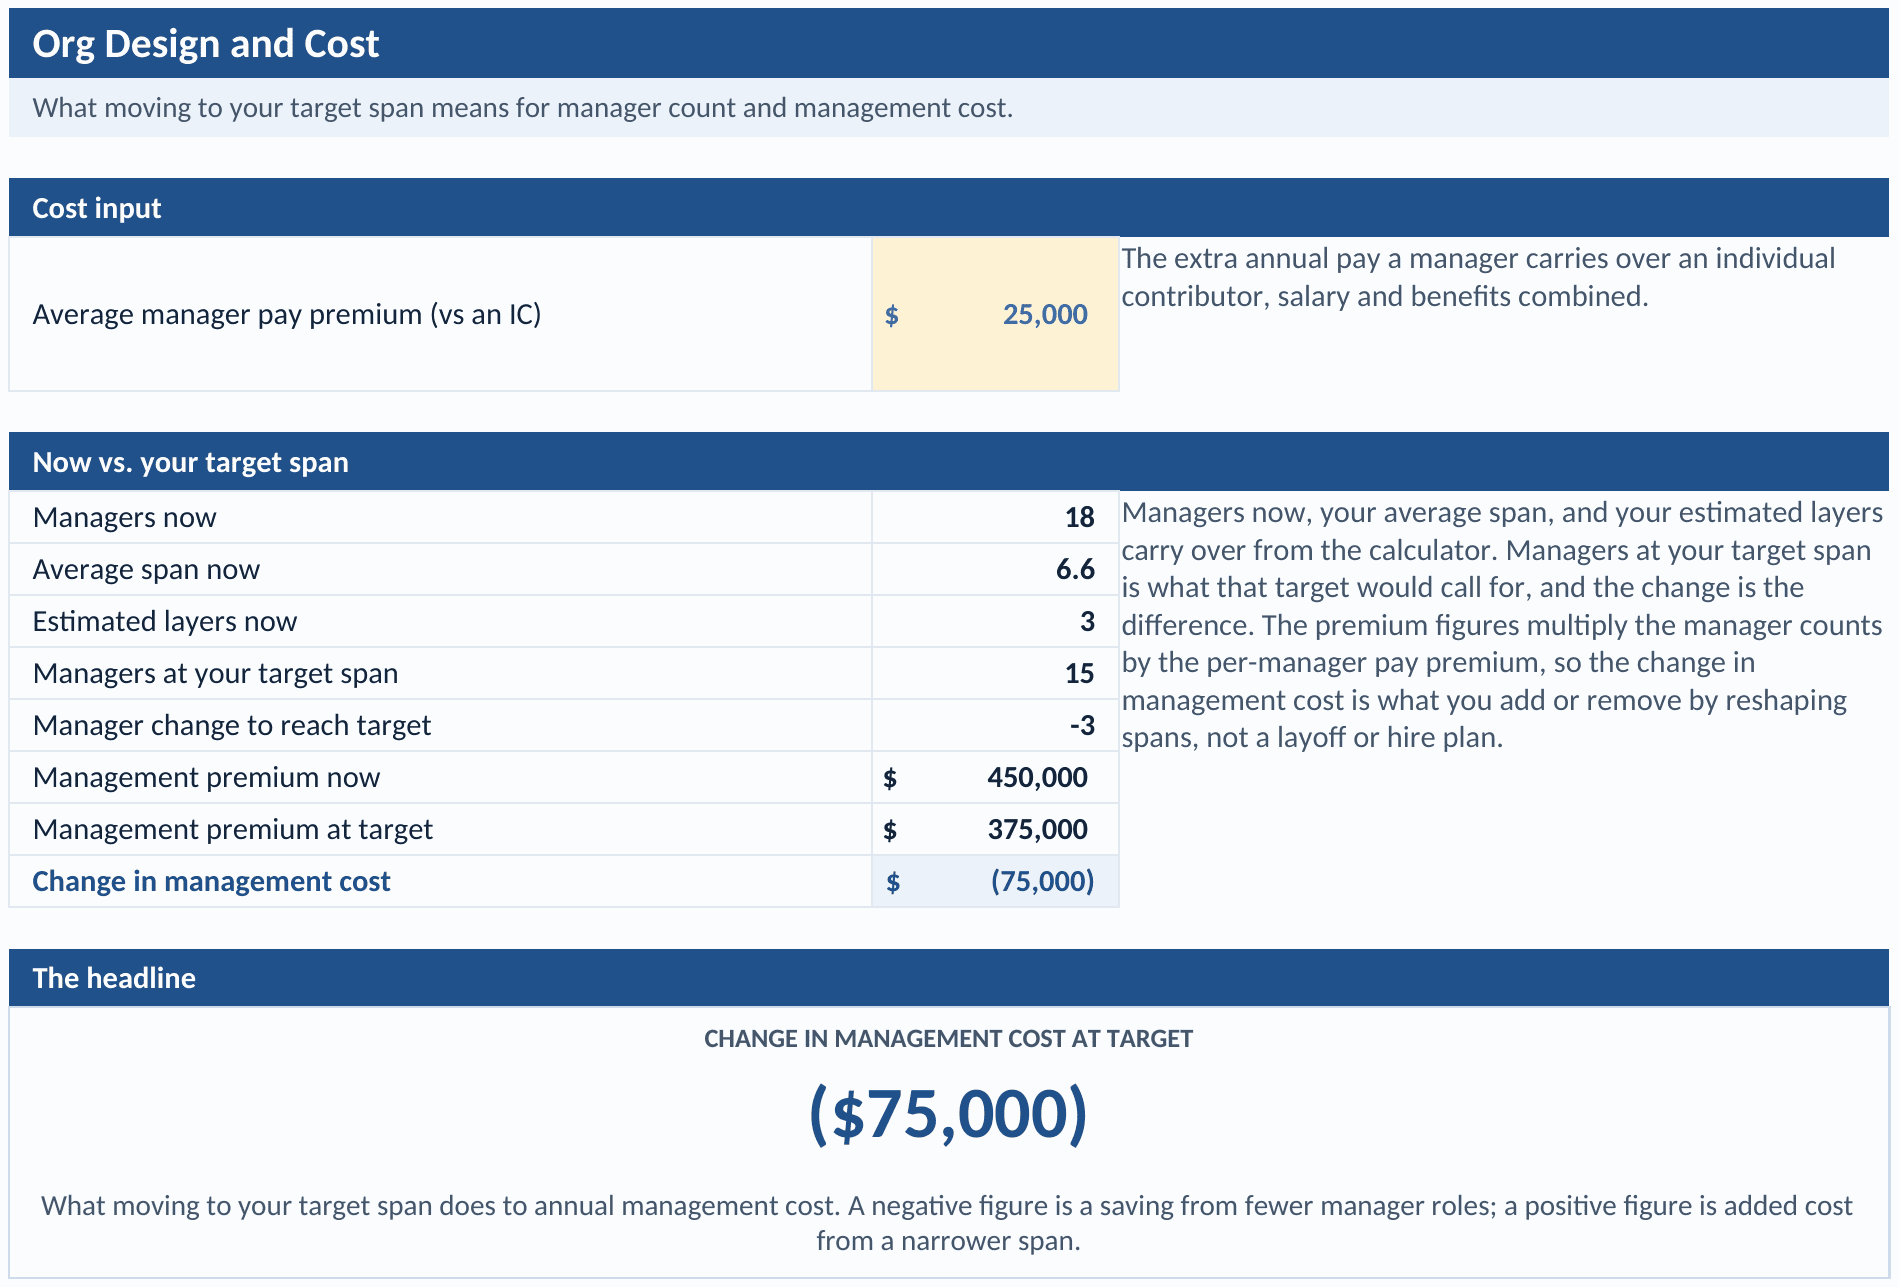
Task: Select the 375,000 premium at target value
Action: (995, 829)
